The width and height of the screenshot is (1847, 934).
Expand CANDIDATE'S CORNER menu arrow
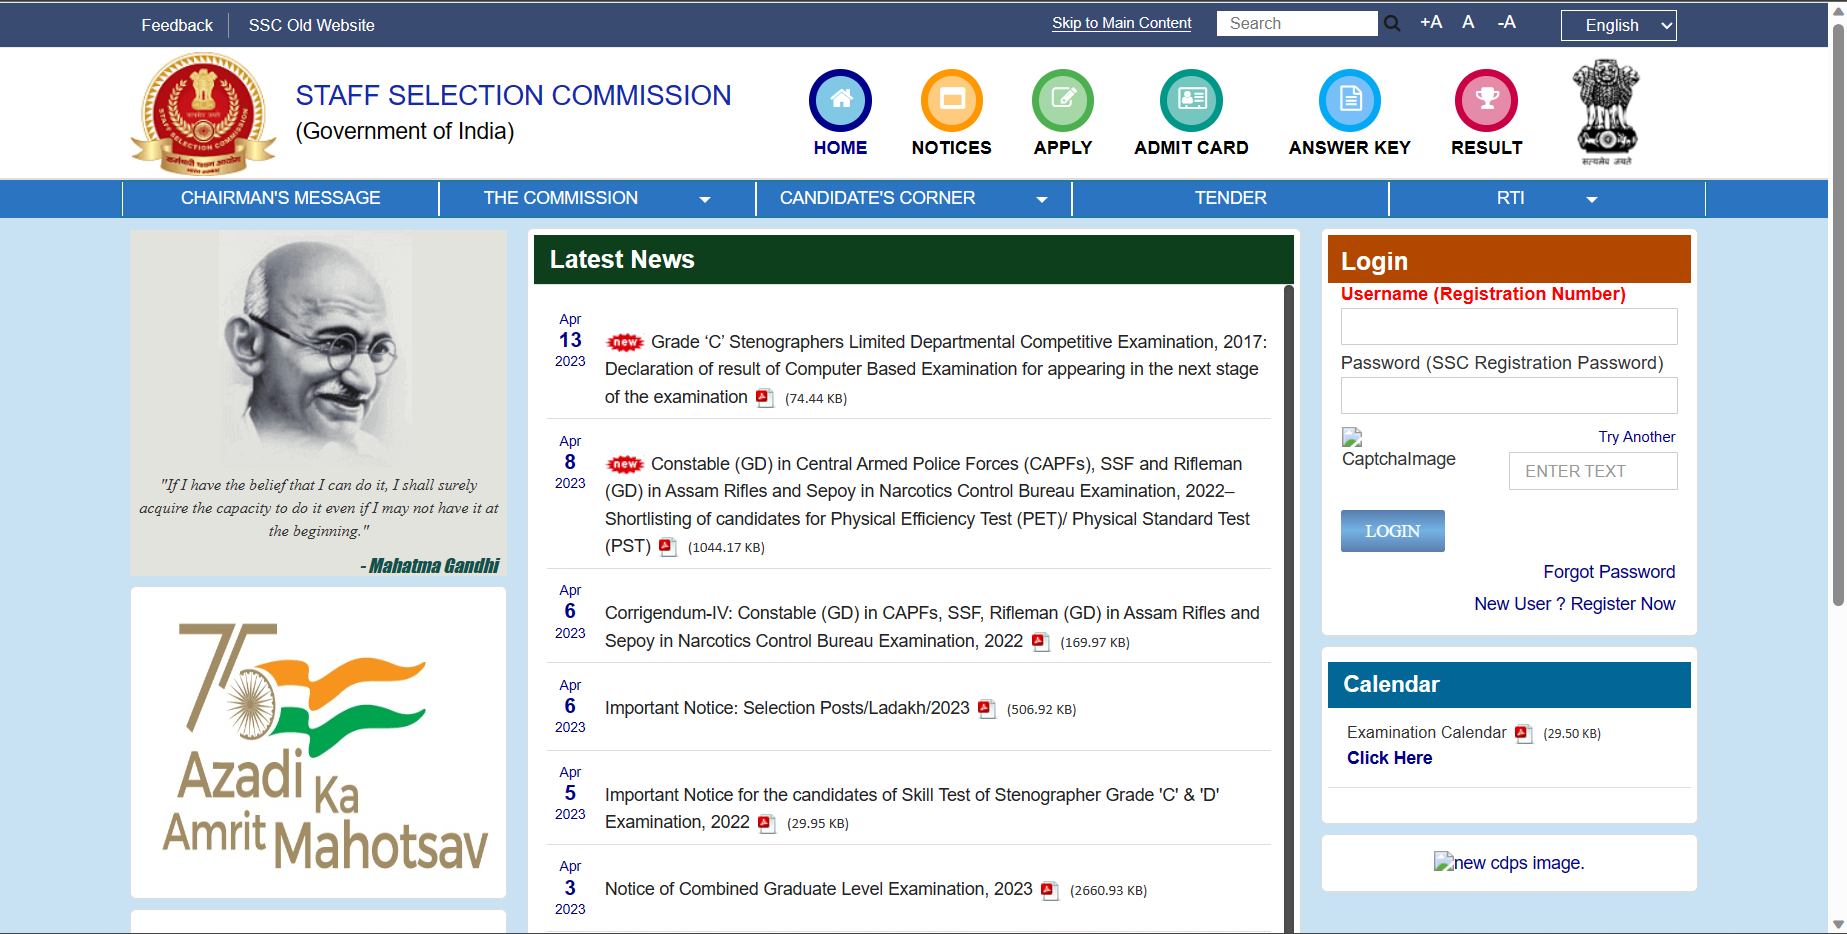point(1041,200)
